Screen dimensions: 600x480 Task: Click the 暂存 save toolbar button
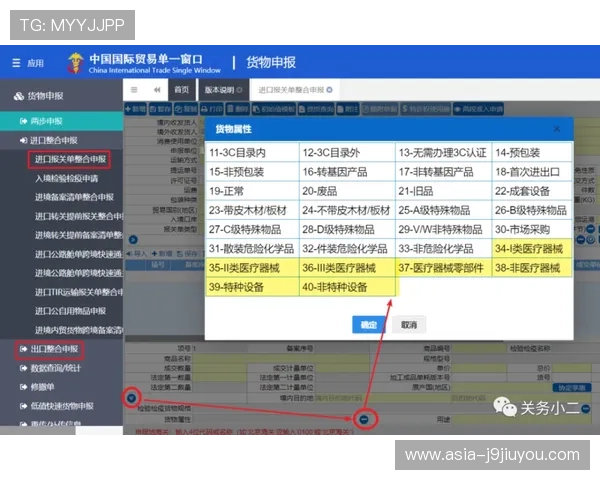(x=160, y=109)
